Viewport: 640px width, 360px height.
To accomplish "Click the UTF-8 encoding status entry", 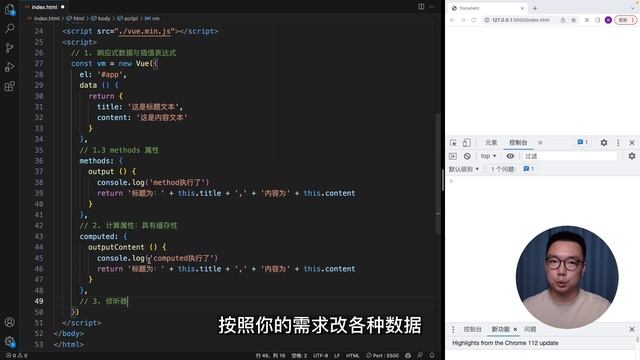I will pyautogui.click(x=321, y=356).
